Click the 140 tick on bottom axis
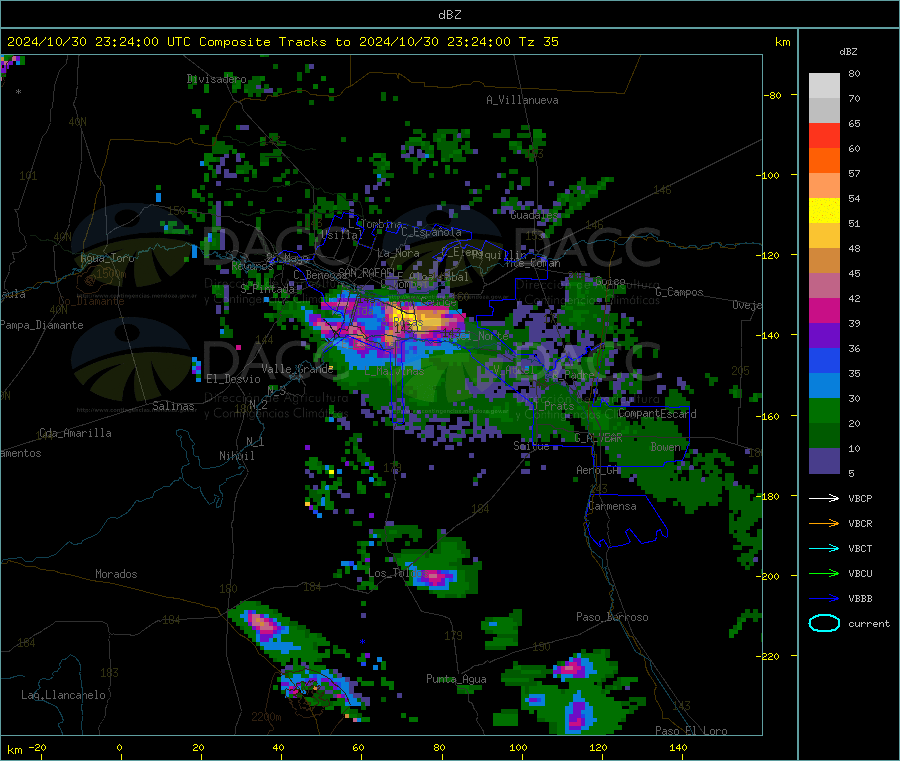 coord(678,747)
